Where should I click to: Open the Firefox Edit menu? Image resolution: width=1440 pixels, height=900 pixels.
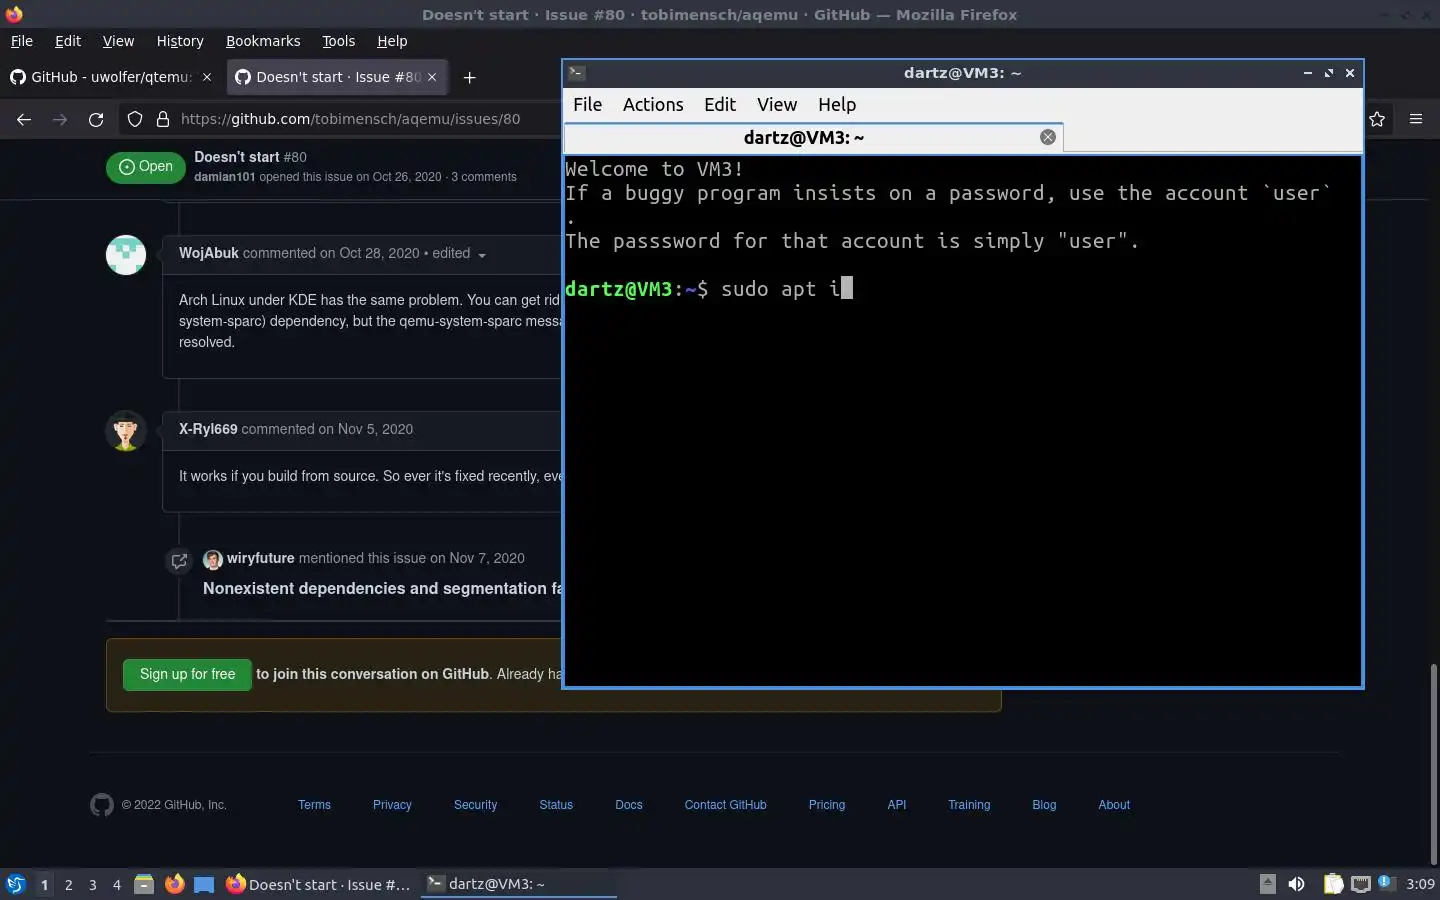pos(68,41)
